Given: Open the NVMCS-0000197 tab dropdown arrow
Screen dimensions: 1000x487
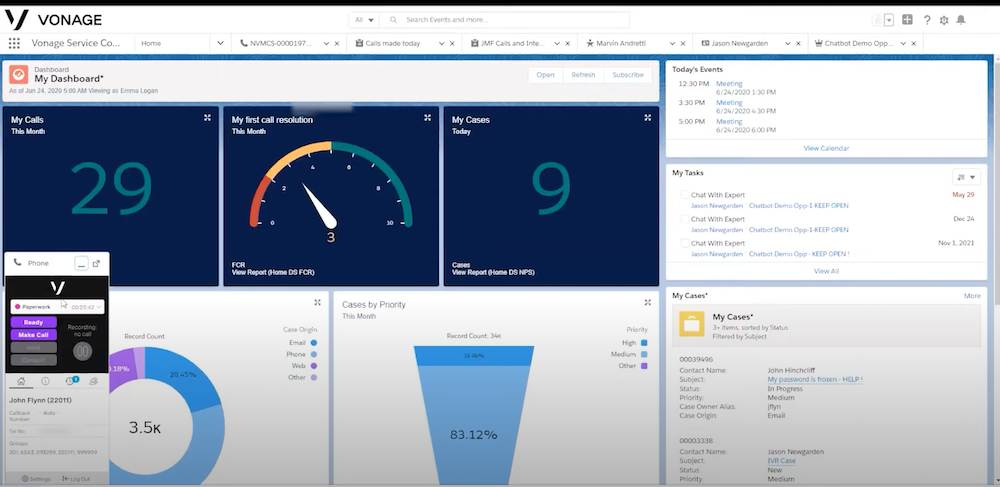Looking at the screenshot, I should (x=326, y=43).
